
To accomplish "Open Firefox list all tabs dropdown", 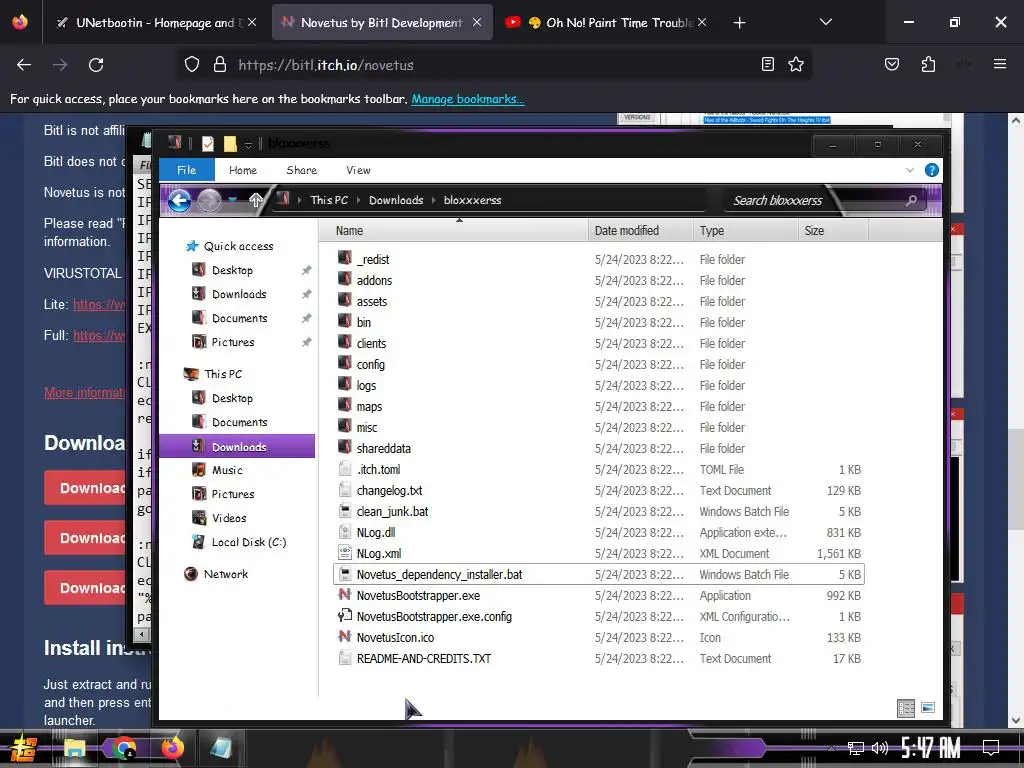I will [x=825, y=22].
